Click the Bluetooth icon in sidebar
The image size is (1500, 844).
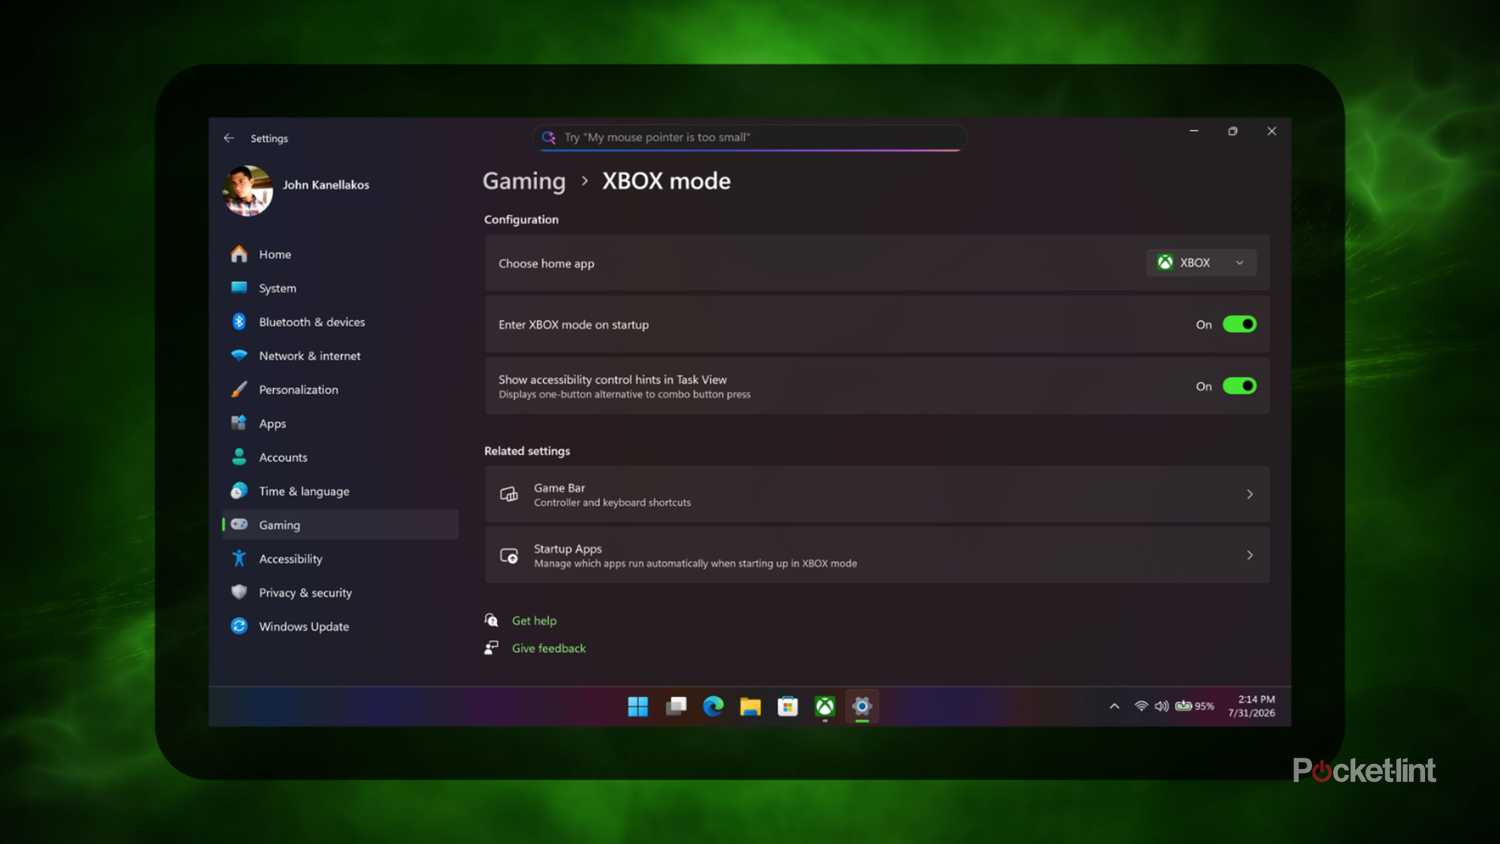239,322
